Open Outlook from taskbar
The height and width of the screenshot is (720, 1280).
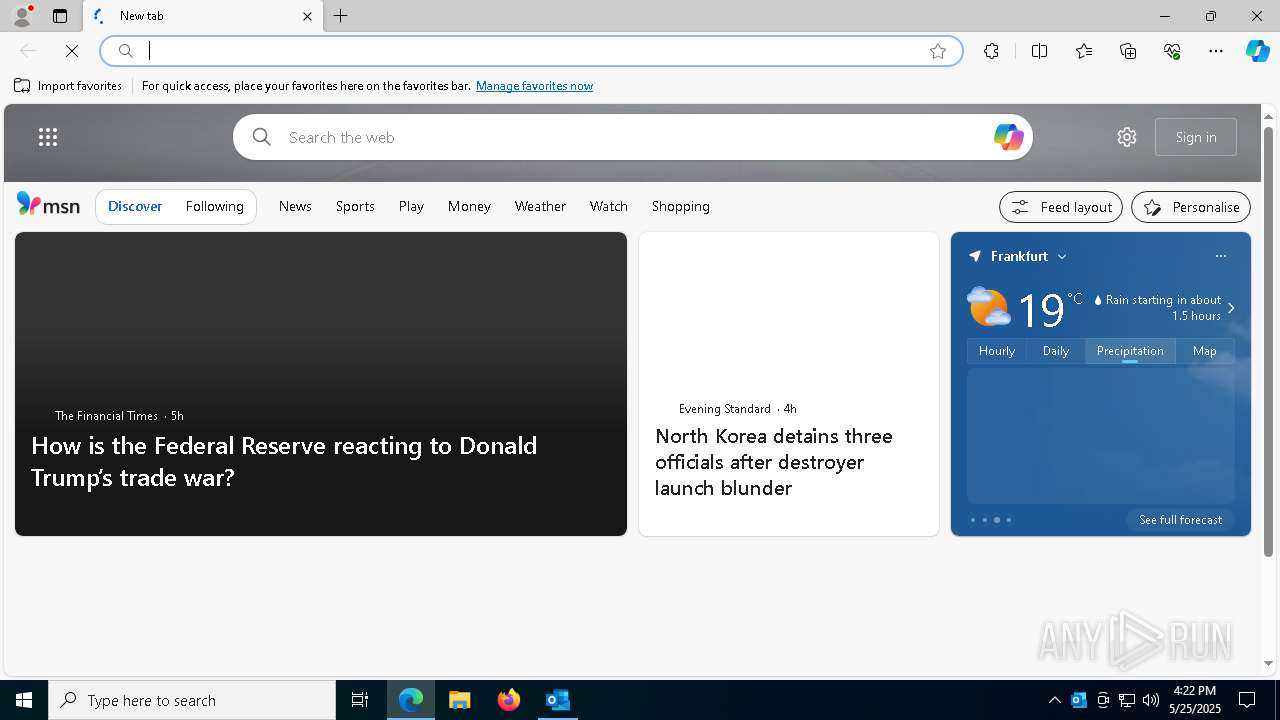tap(557, 700)
